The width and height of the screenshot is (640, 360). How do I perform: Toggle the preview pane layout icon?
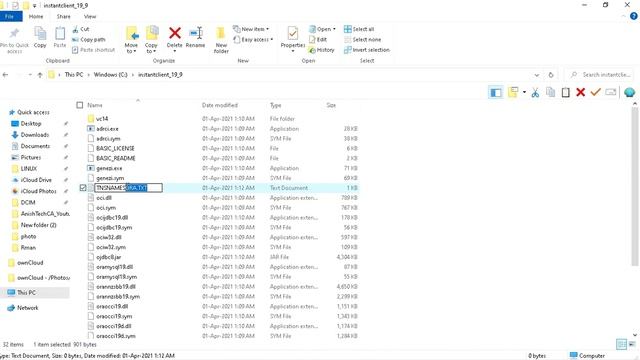tap(496, 93)
